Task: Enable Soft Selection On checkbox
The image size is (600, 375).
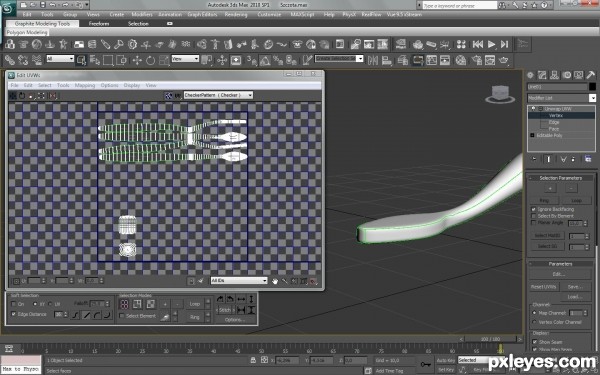Action: coord(14,304)
